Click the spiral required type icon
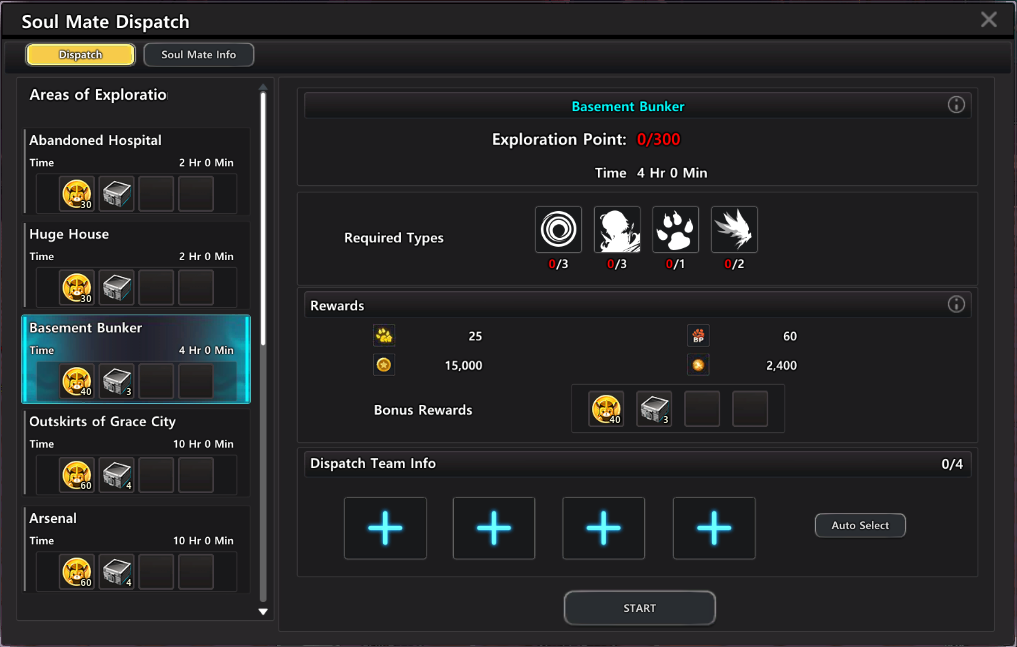Viewport: 1017px width, 647px height. coord(558,229)
